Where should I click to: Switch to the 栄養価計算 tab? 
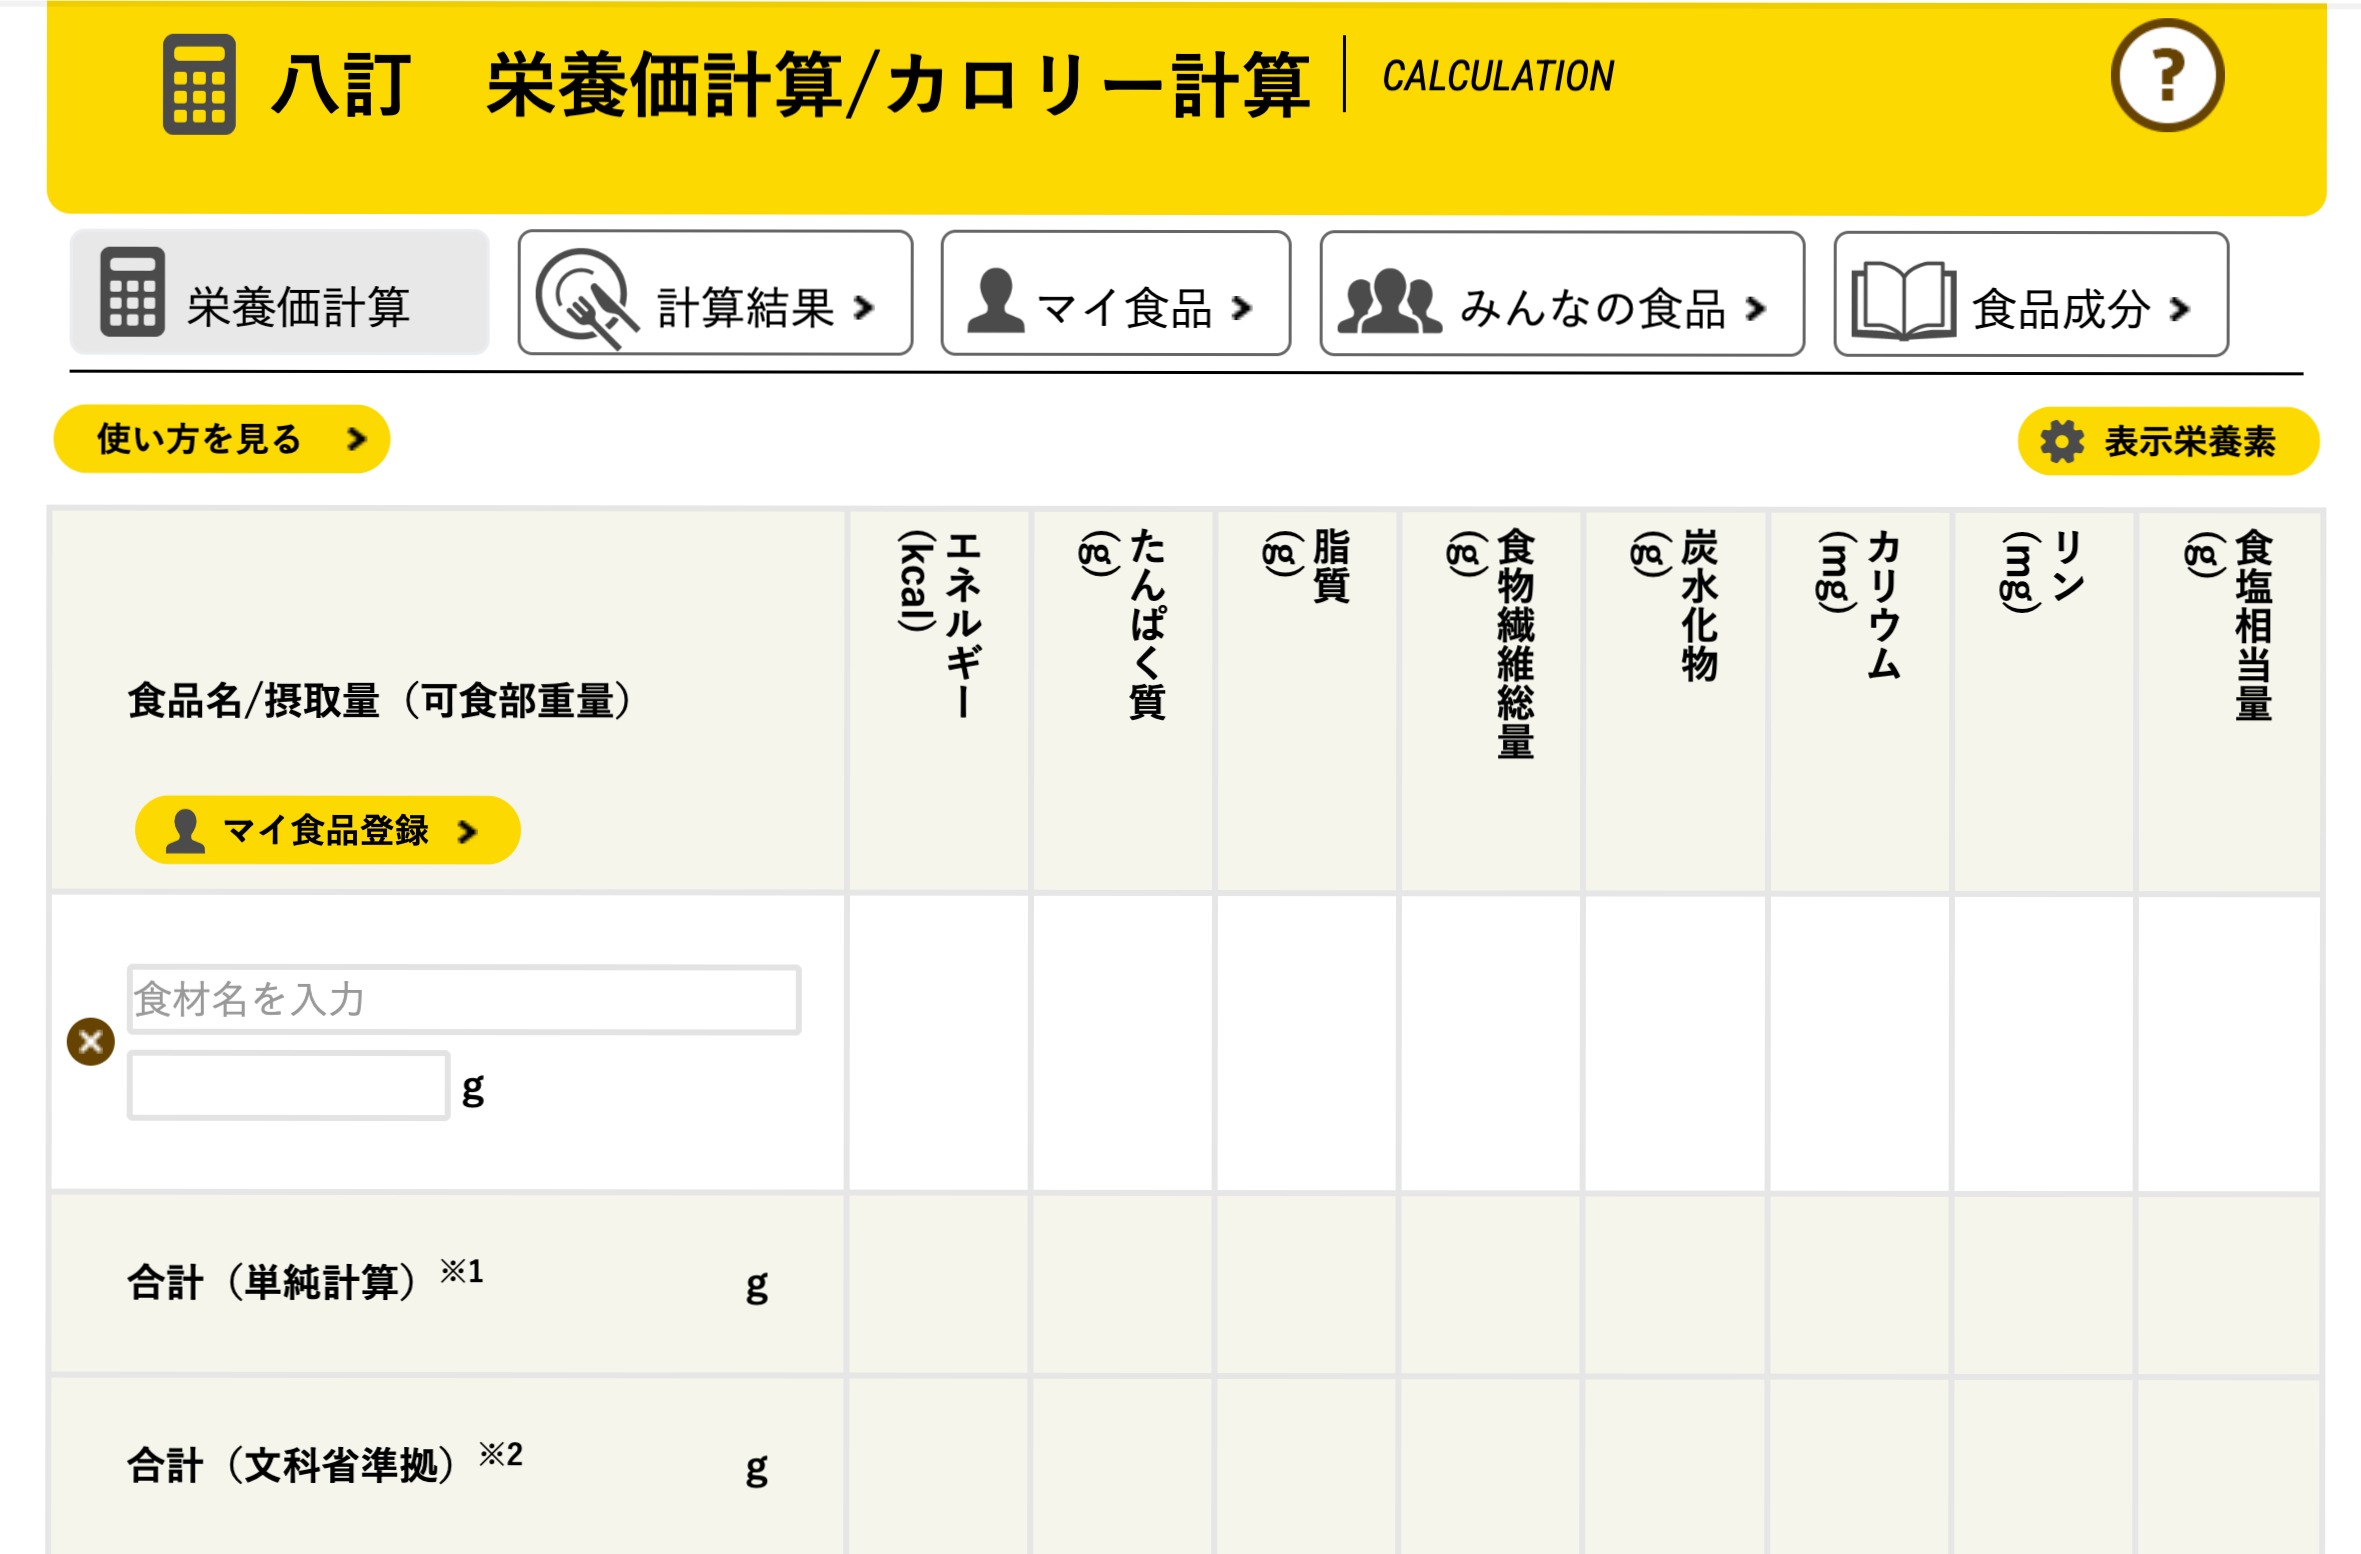279,292
